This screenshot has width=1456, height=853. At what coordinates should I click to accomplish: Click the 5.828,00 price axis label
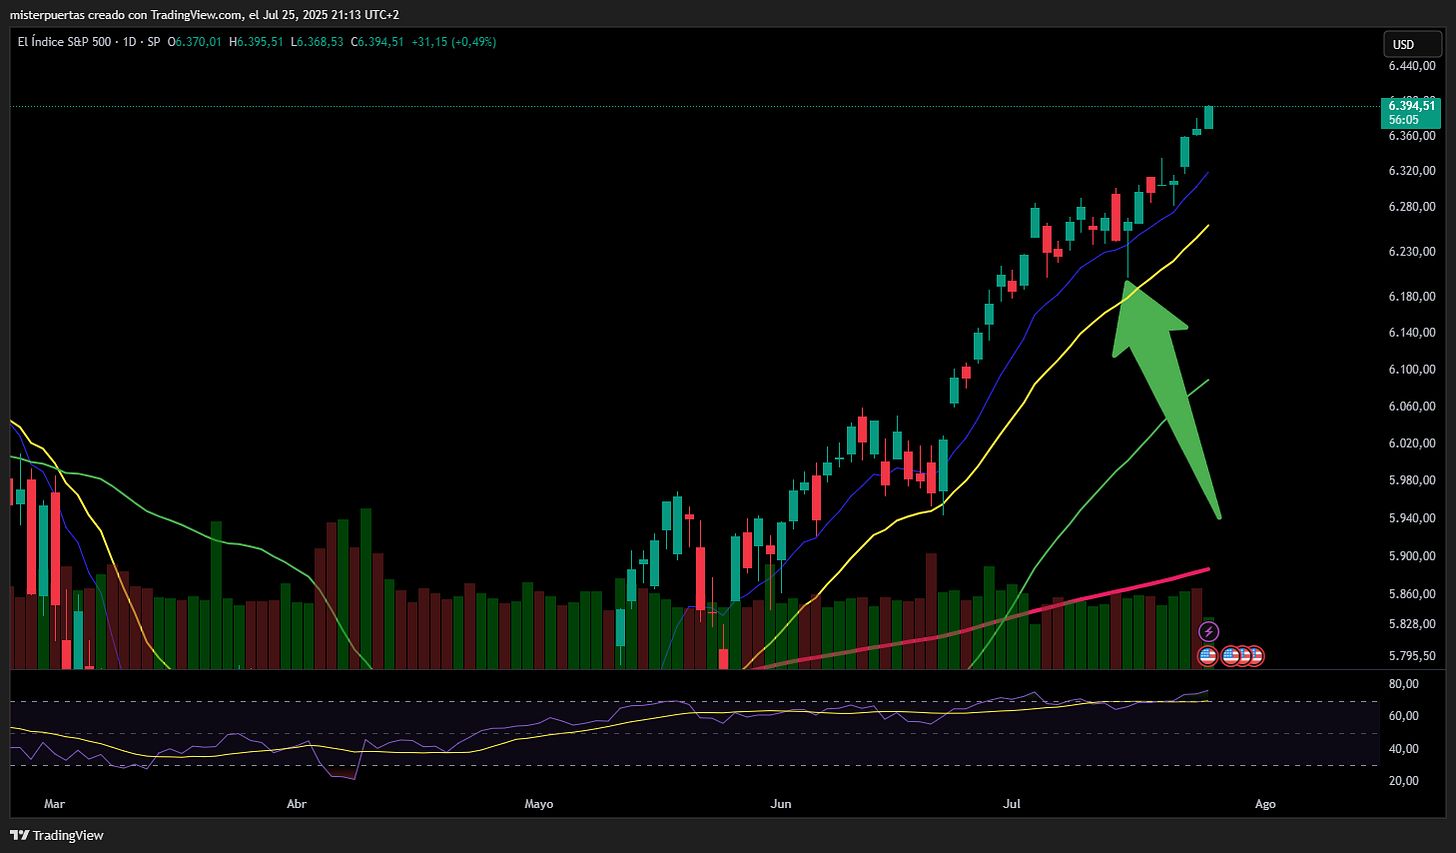point(1412,624)
